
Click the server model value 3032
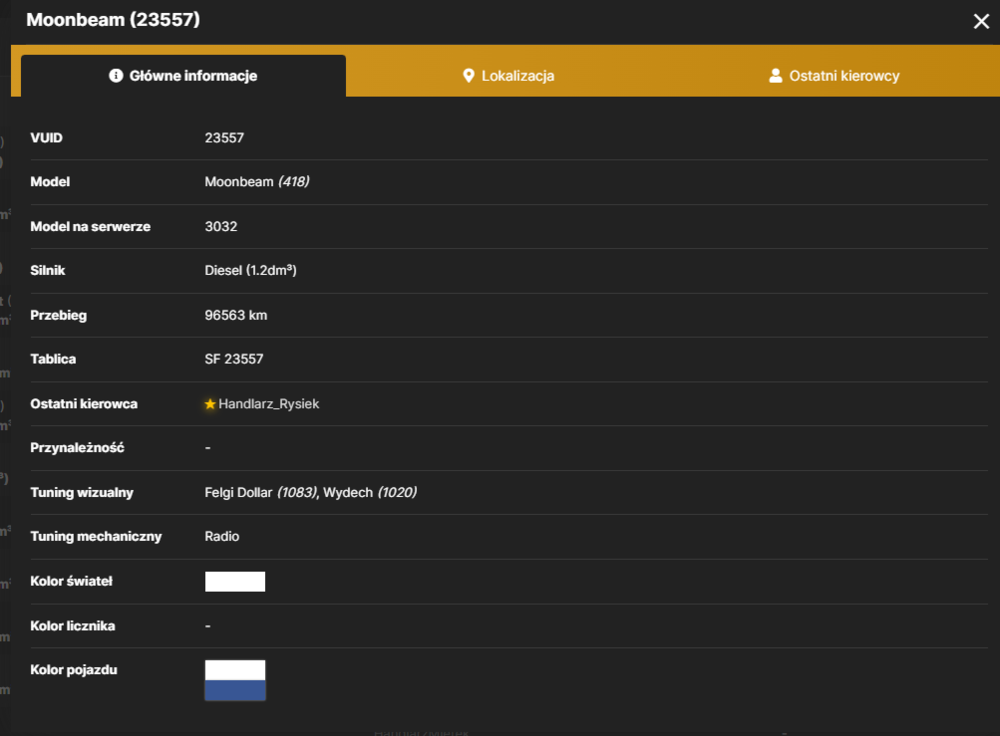[x=221, y=226]
